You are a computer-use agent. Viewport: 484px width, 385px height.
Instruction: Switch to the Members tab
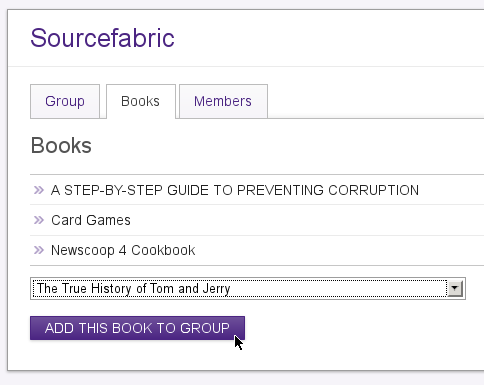pos(223,101)
